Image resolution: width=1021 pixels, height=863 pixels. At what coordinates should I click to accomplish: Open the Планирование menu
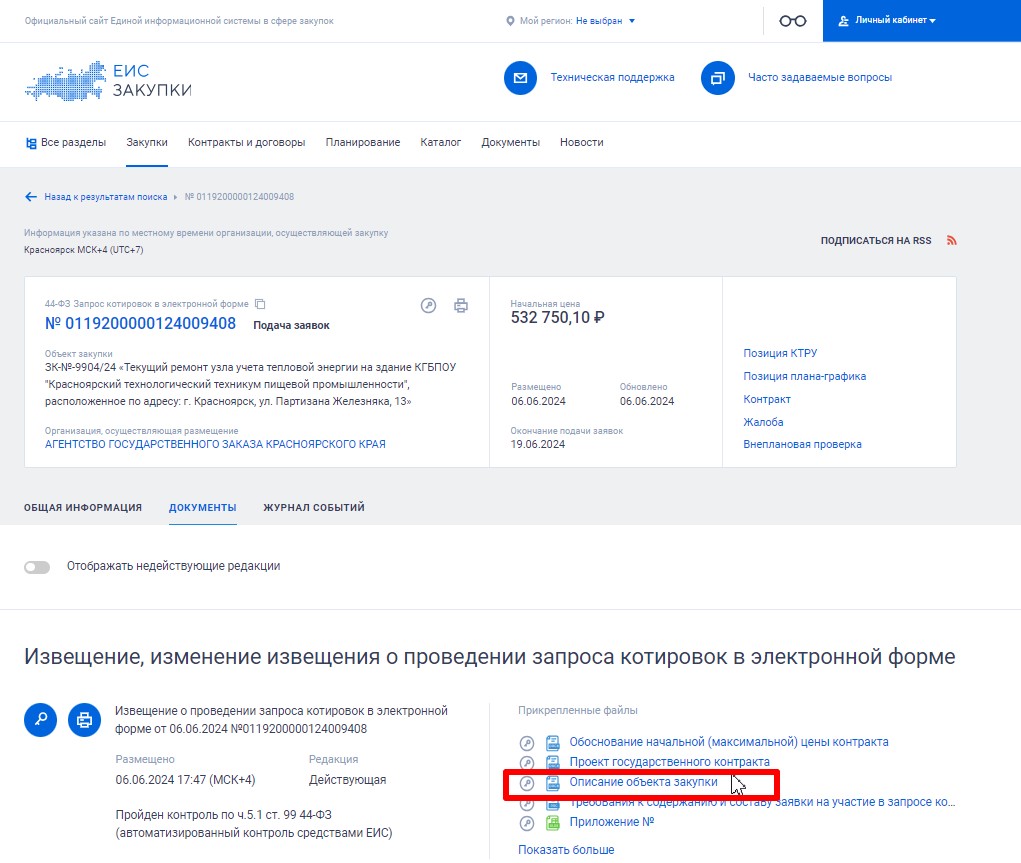[x=363, y=142]
